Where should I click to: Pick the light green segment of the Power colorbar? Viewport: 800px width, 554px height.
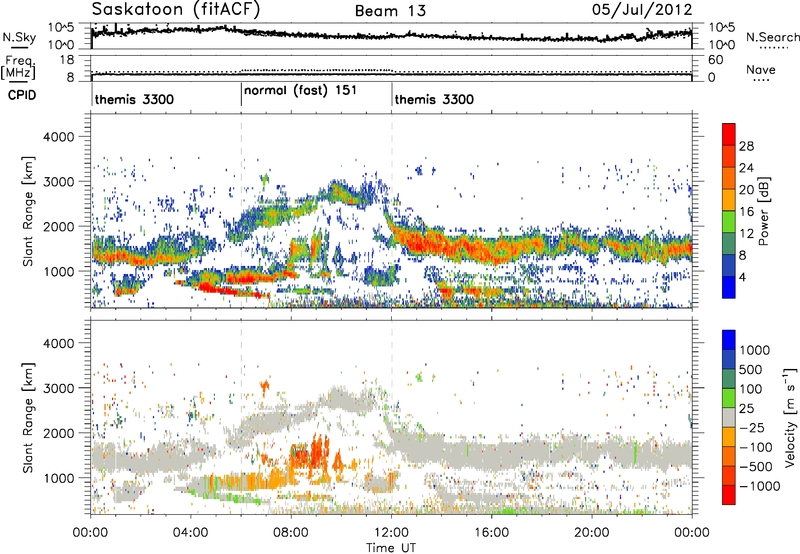729,221
